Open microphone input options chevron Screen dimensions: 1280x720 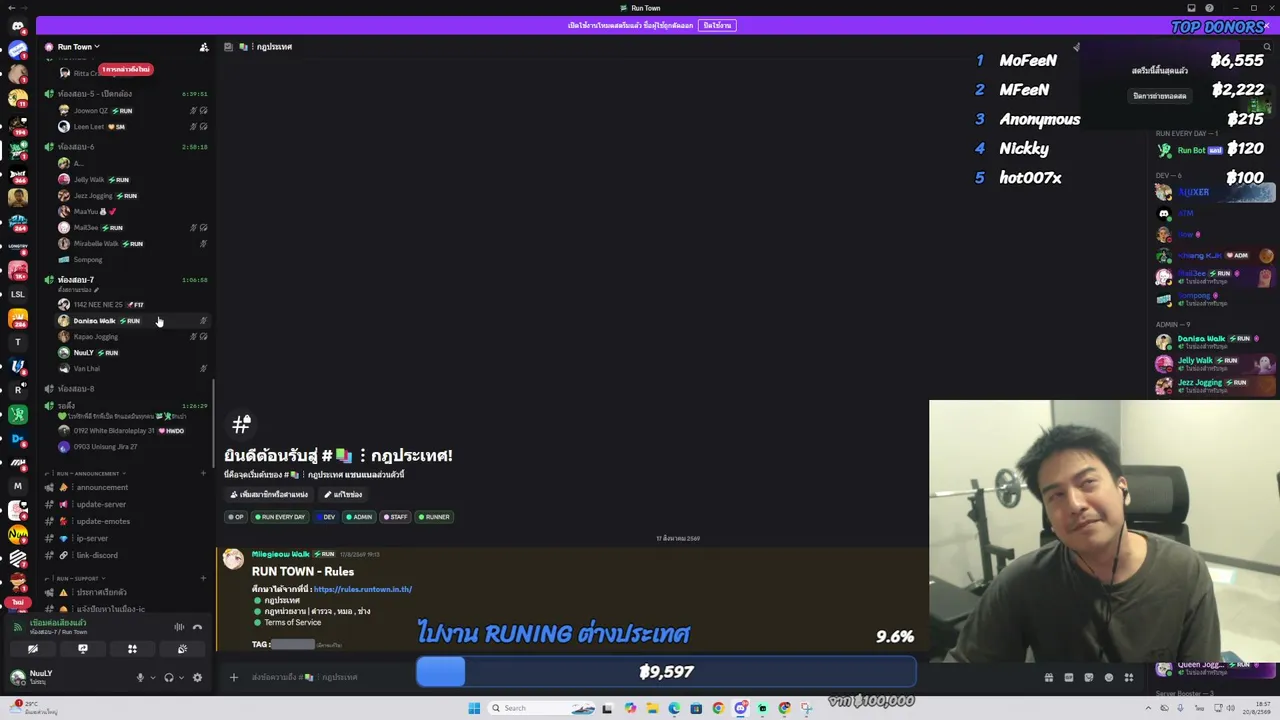click(x=152, y=677)
